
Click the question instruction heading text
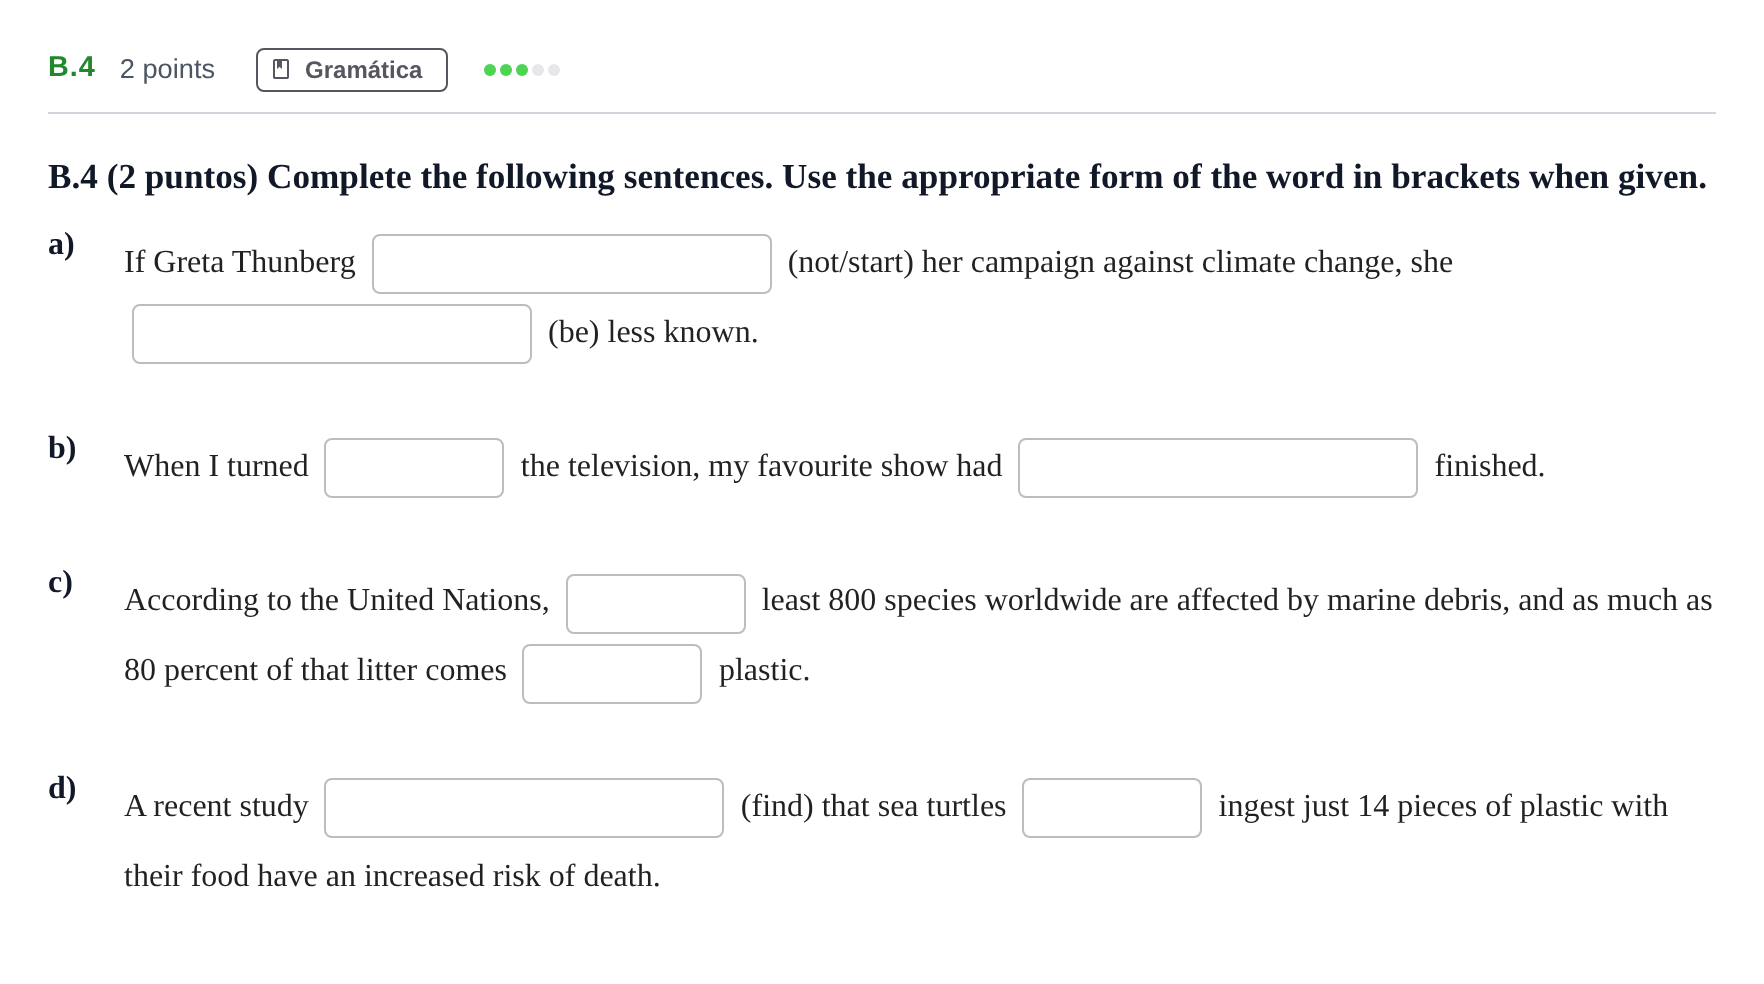tap(877, 177)
